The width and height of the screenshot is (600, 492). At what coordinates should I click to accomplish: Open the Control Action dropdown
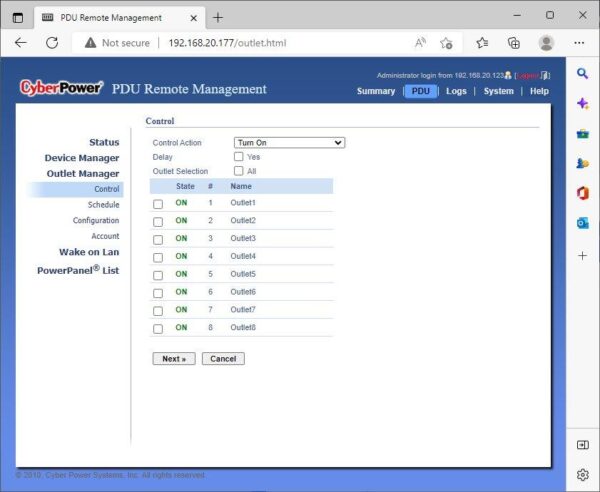(289, 143)
